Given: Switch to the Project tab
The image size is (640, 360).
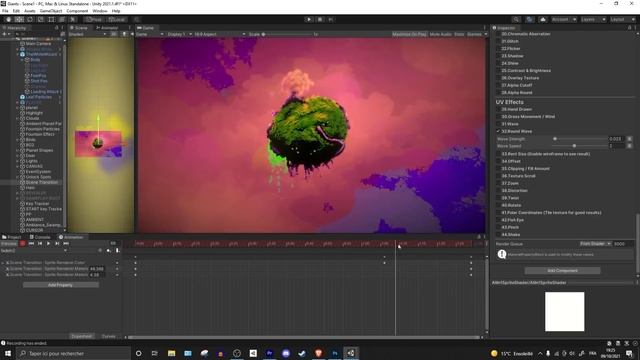Looking at the screenshot, I should (x=12, y=237).
